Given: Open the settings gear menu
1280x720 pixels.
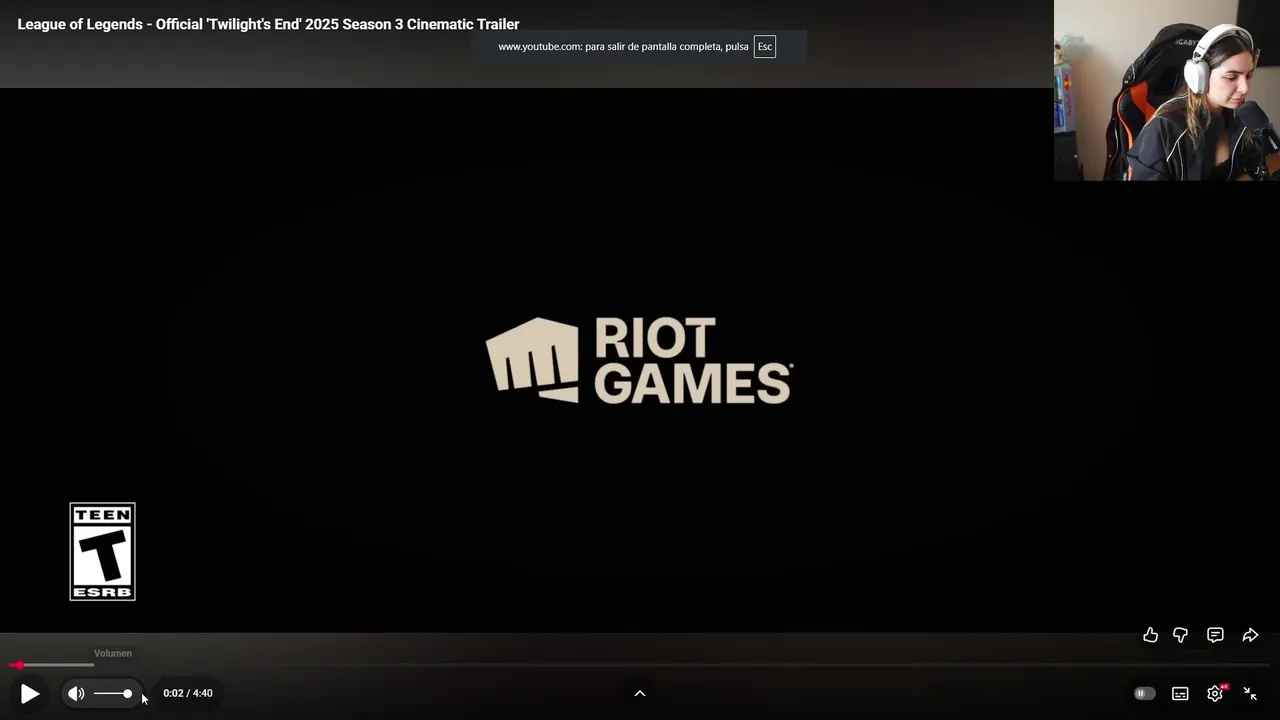Looking at the screenshot, I should pos(1215,693).
